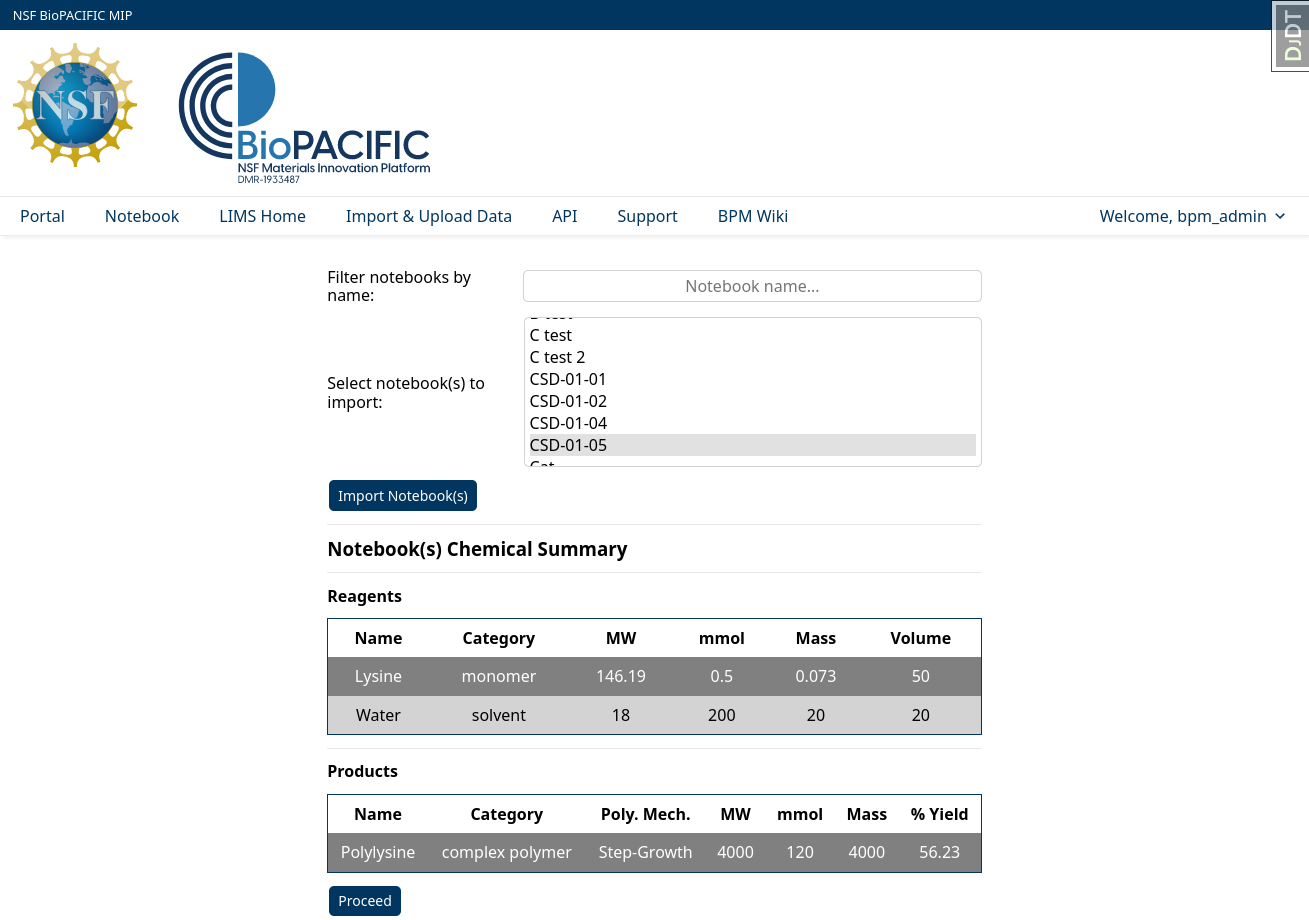Open LIMS Home
The height and width of the screenshot is (920, 1309).
pyautogui.click(x=262, y=216)
